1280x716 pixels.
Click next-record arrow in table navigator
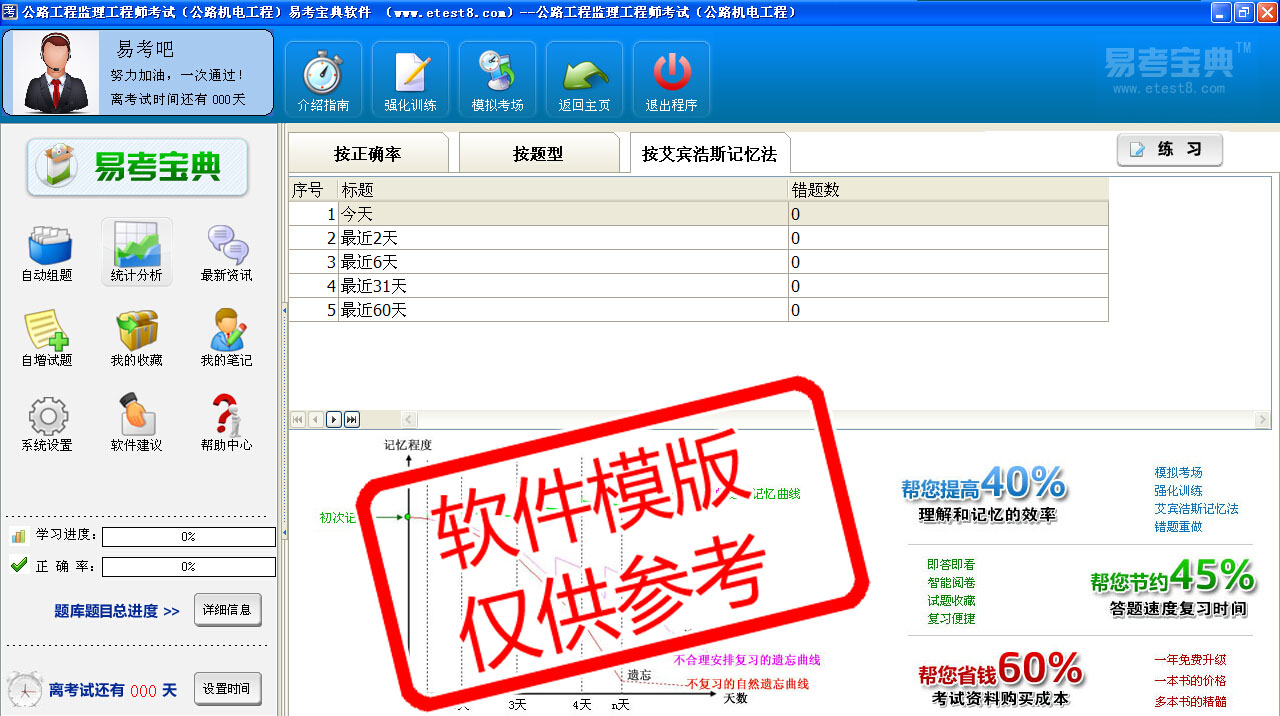tap(334, 420)
